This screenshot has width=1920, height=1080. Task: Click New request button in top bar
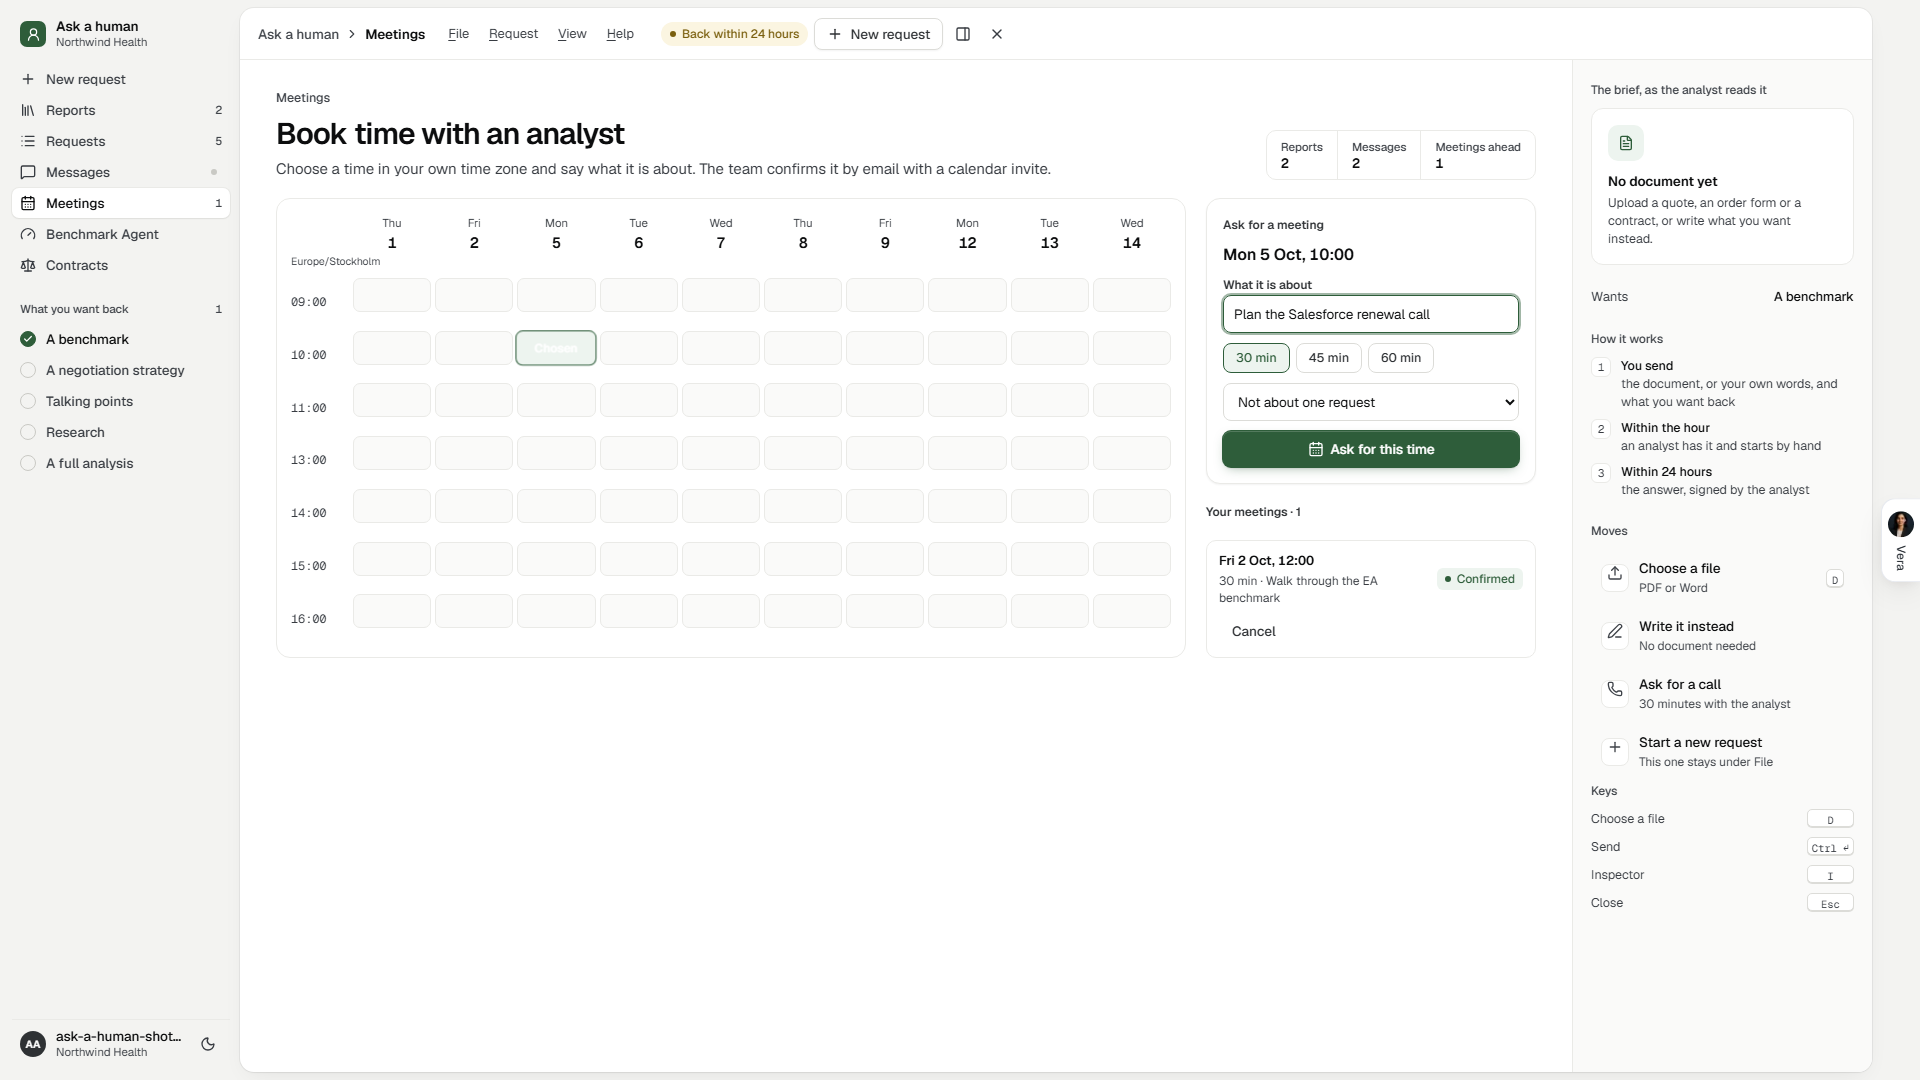878,34
